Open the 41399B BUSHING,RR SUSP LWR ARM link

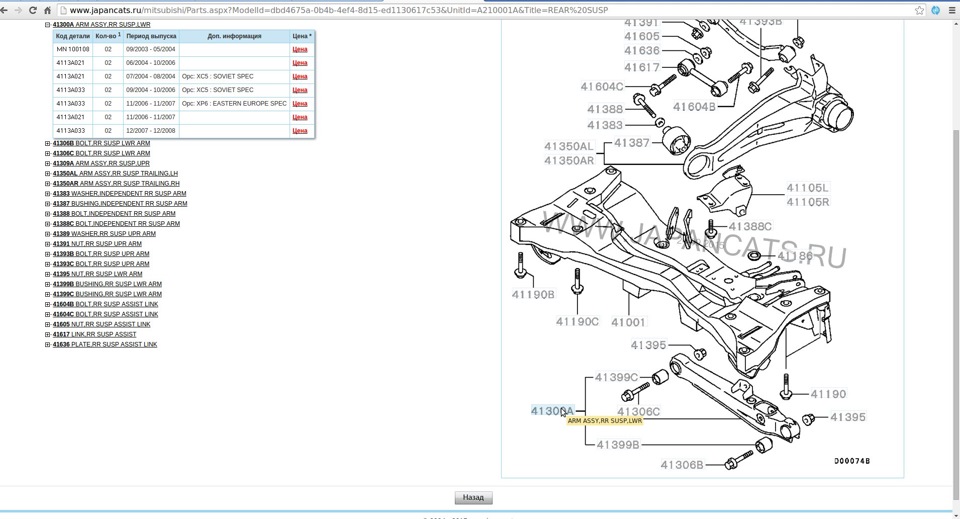tap(107, 284)
